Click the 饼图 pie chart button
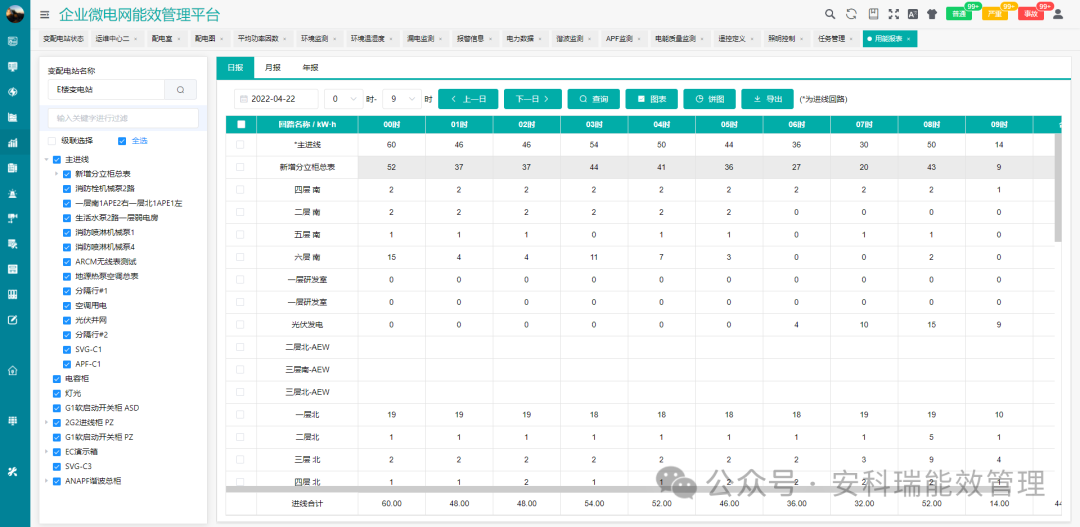Screen dimensions: 1080x527 pyautogui.click(x=709, y=99)
